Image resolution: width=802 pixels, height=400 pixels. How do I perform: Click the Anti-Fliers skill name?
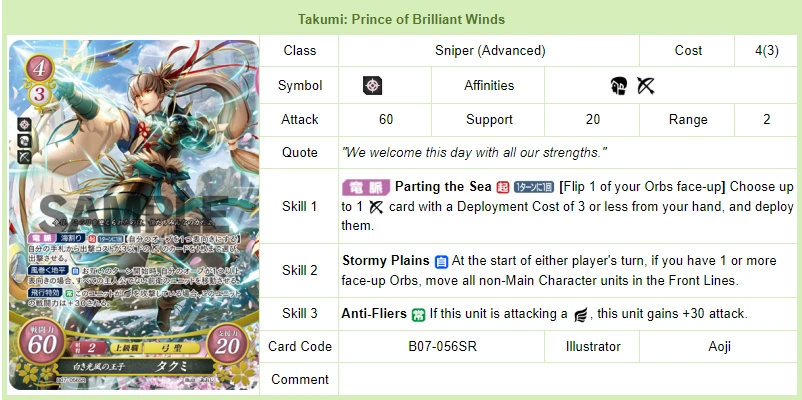(x=372, y=313)
